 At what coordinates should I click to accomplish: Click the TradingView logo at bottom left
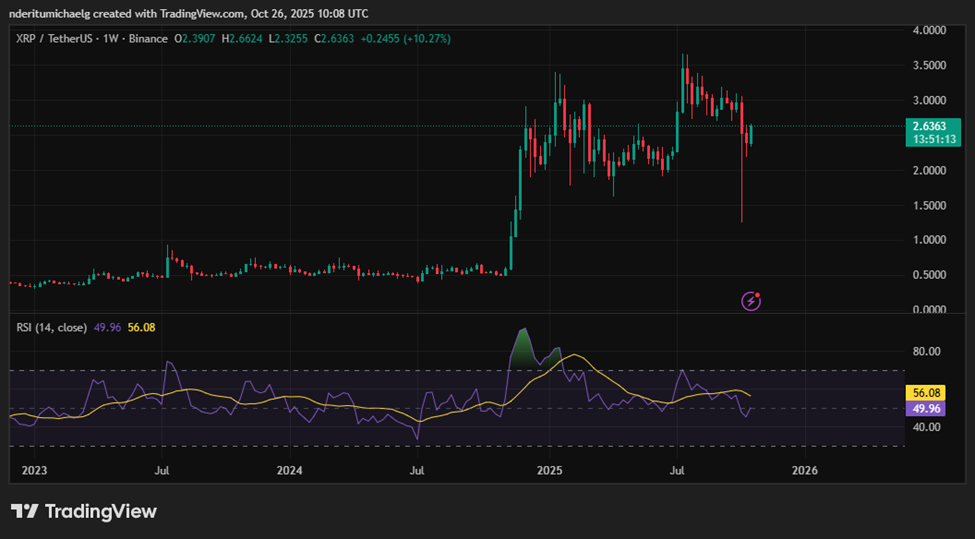84,511
